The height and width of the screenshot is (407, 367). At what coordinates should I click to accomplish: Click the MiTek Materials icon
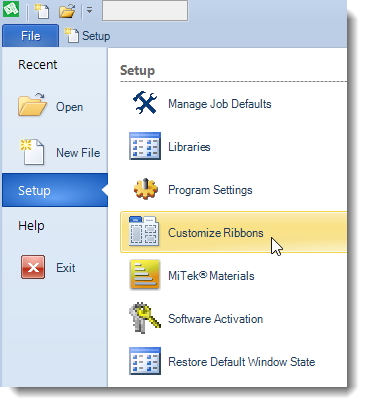pyautogui.click(x=145, y=274)
